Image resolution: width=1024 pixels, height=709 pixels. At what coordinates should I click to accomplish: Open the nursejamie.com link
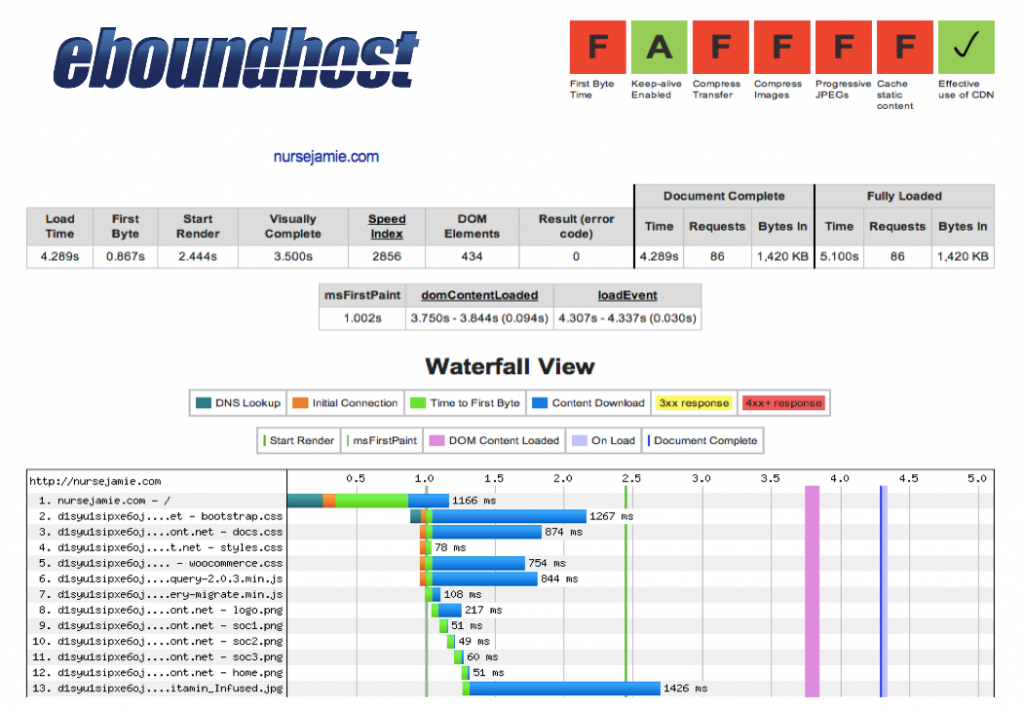click(x=326, y=157)
